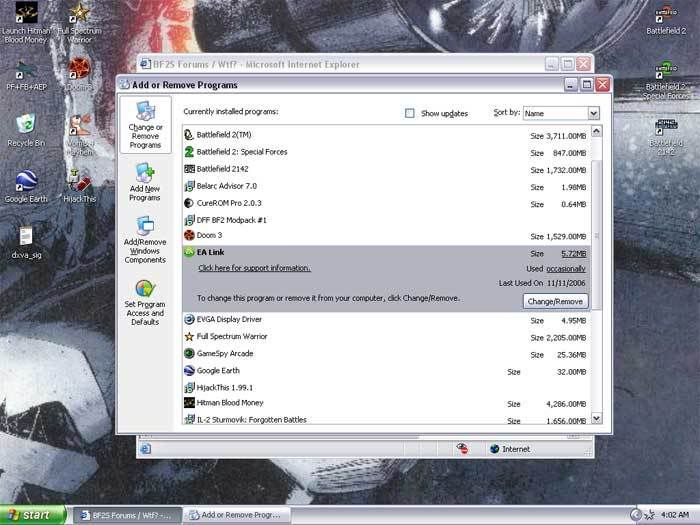The width and height of the screenshot is (700, 525).
Task: Select Doom 3 list icon
Action: click(x=189, y=235)
